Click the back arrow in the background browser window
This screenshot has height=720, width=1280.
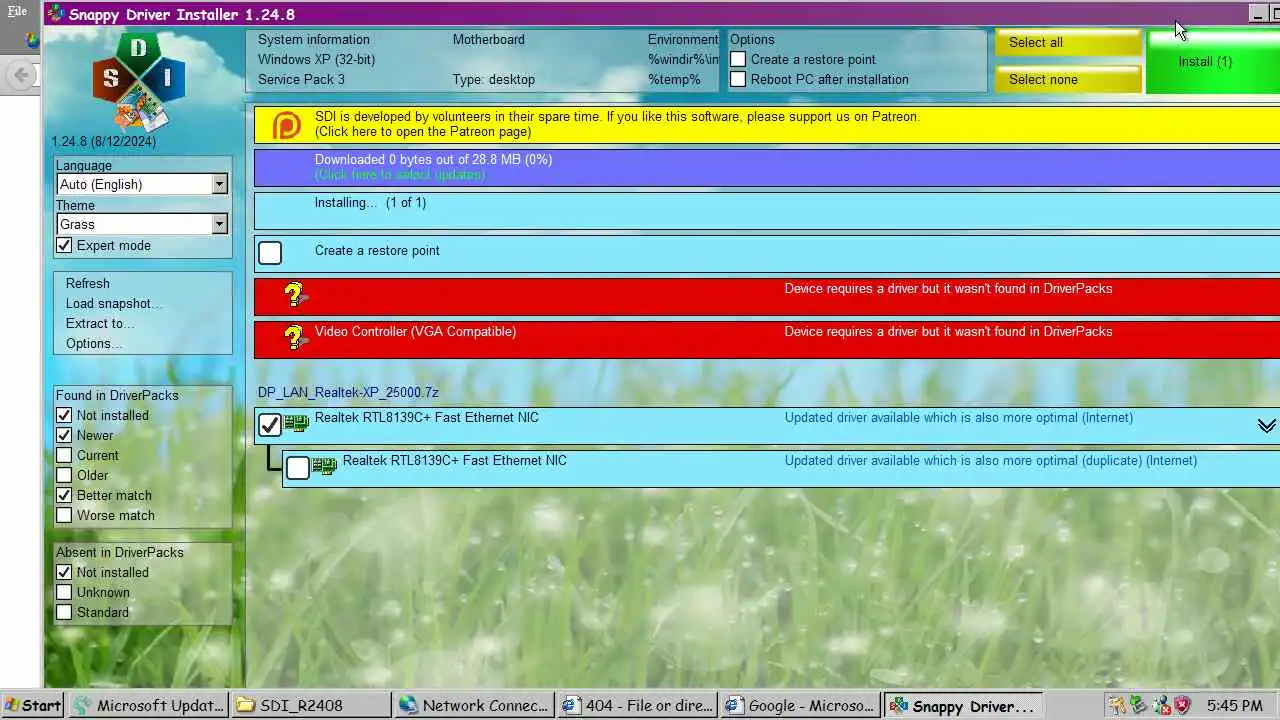coord(20,75)
